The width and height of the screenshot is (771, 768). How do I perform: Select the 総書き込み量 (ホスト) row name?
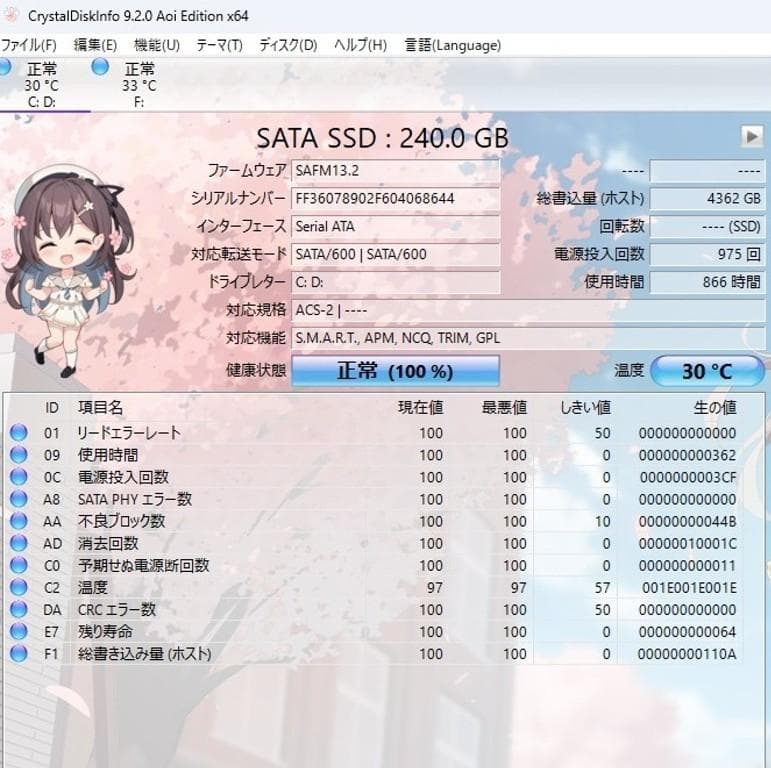click(x=145, y=654)
